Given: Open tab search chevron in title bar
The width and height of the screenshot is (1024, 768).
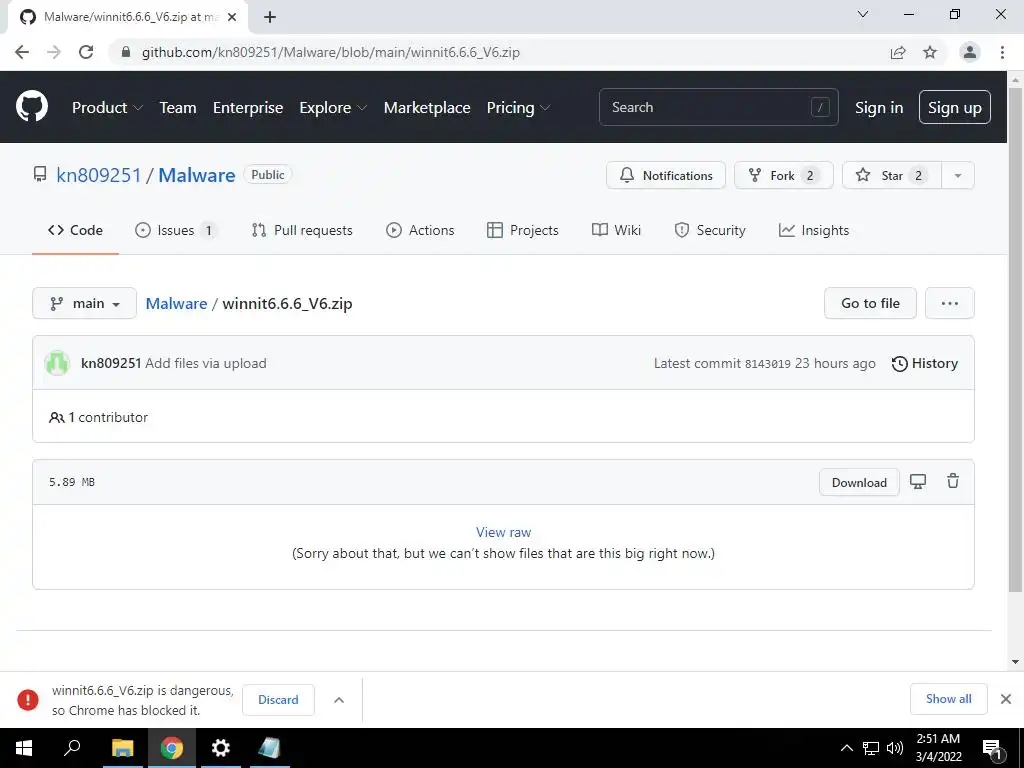Looking at the screenshot, I should 863,14.
